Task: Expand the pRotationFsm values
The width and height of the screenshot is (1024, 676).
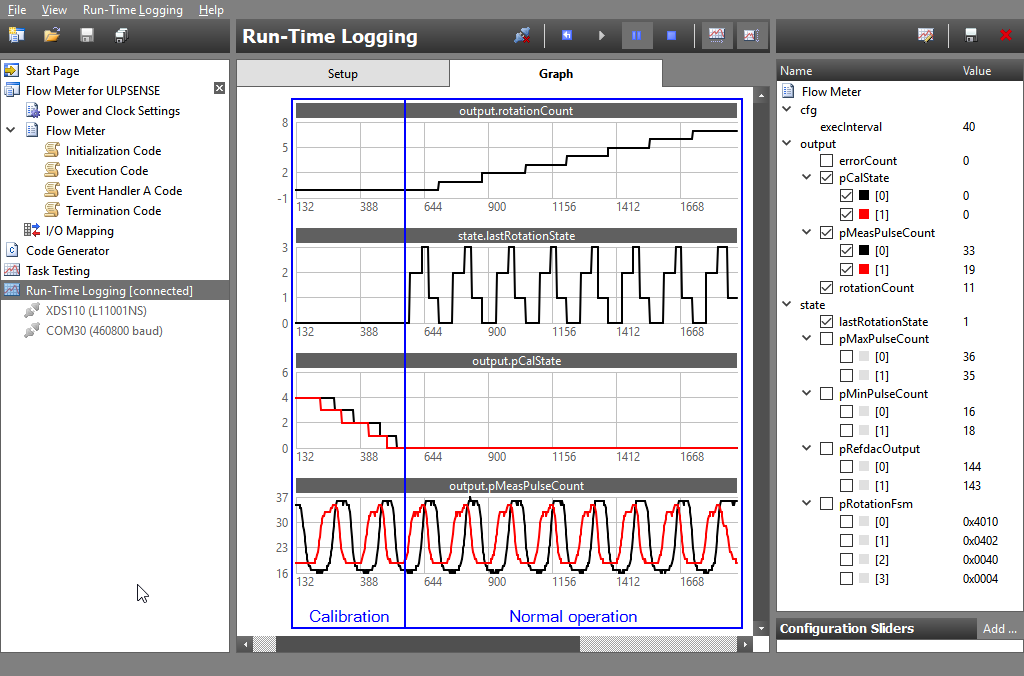Action: (x=806, y=503)
